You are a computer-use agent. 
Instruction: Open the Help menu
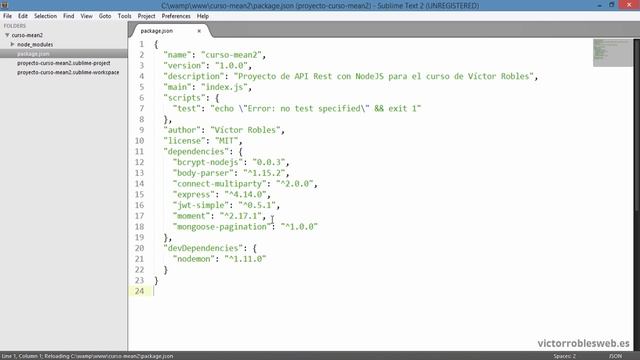(203, 16)
